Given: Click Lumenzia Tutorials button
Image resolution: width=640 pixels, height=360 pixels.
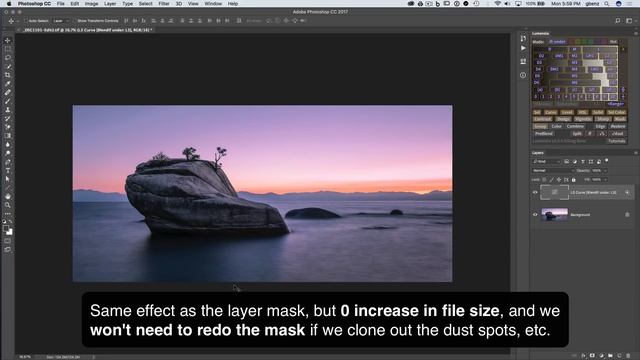Looking at the screenshot, I should [616, 141].
